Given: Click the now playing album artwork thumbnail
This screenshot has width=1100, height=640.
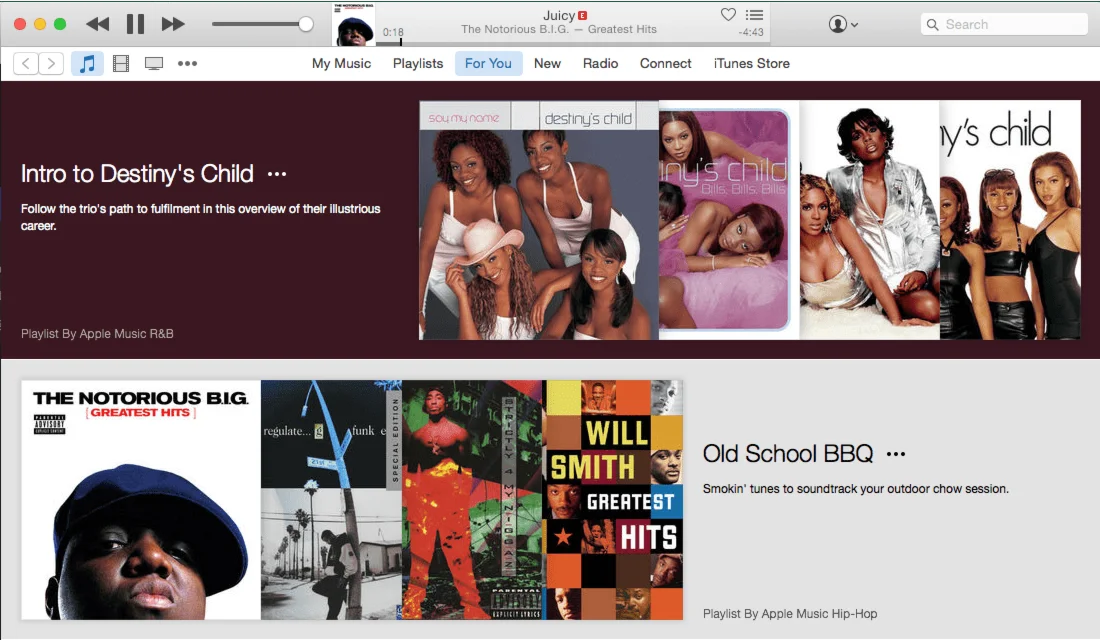Looking at the screenshot, I should [353, 24].
